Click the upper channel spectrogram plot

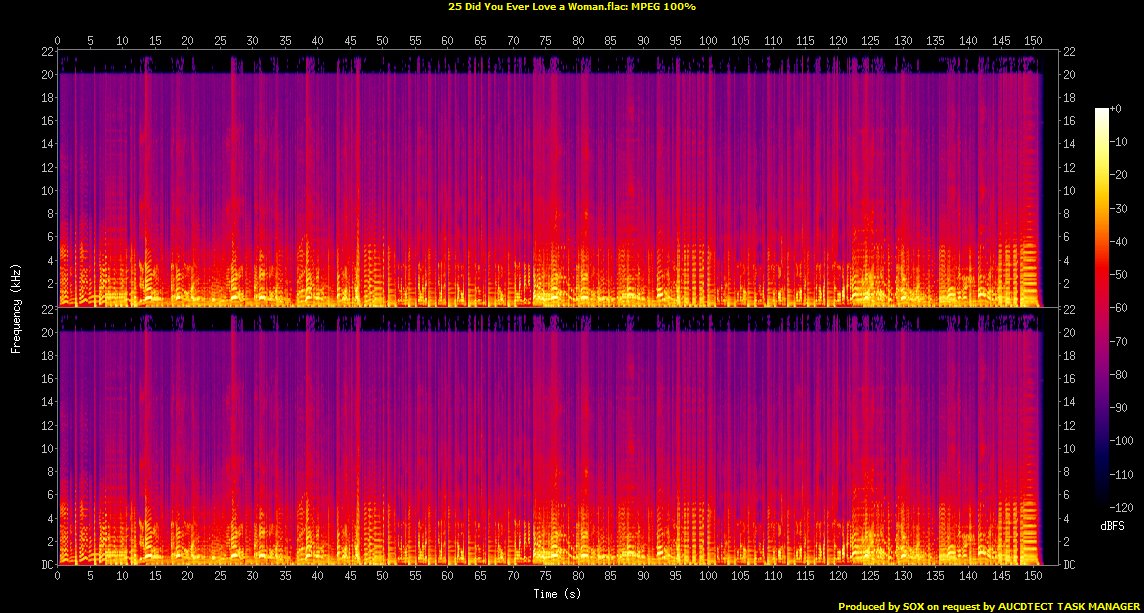[550, 178]
